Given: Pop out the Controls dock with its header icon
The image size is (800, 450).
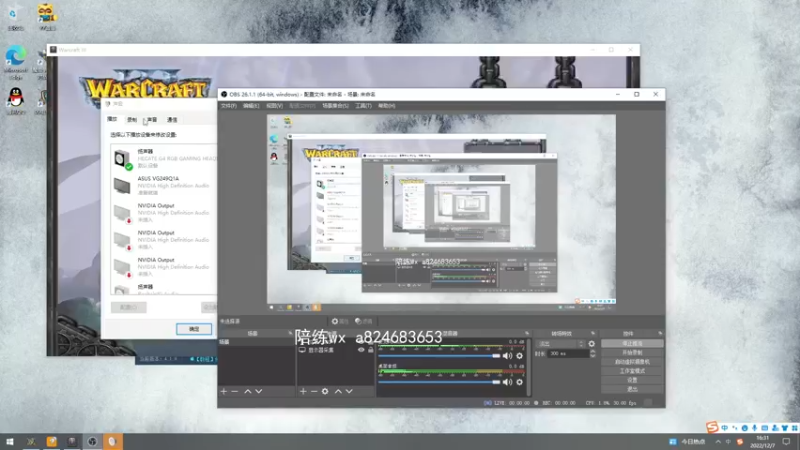Looking at the screenshot, I should click(x=660, y=333).
